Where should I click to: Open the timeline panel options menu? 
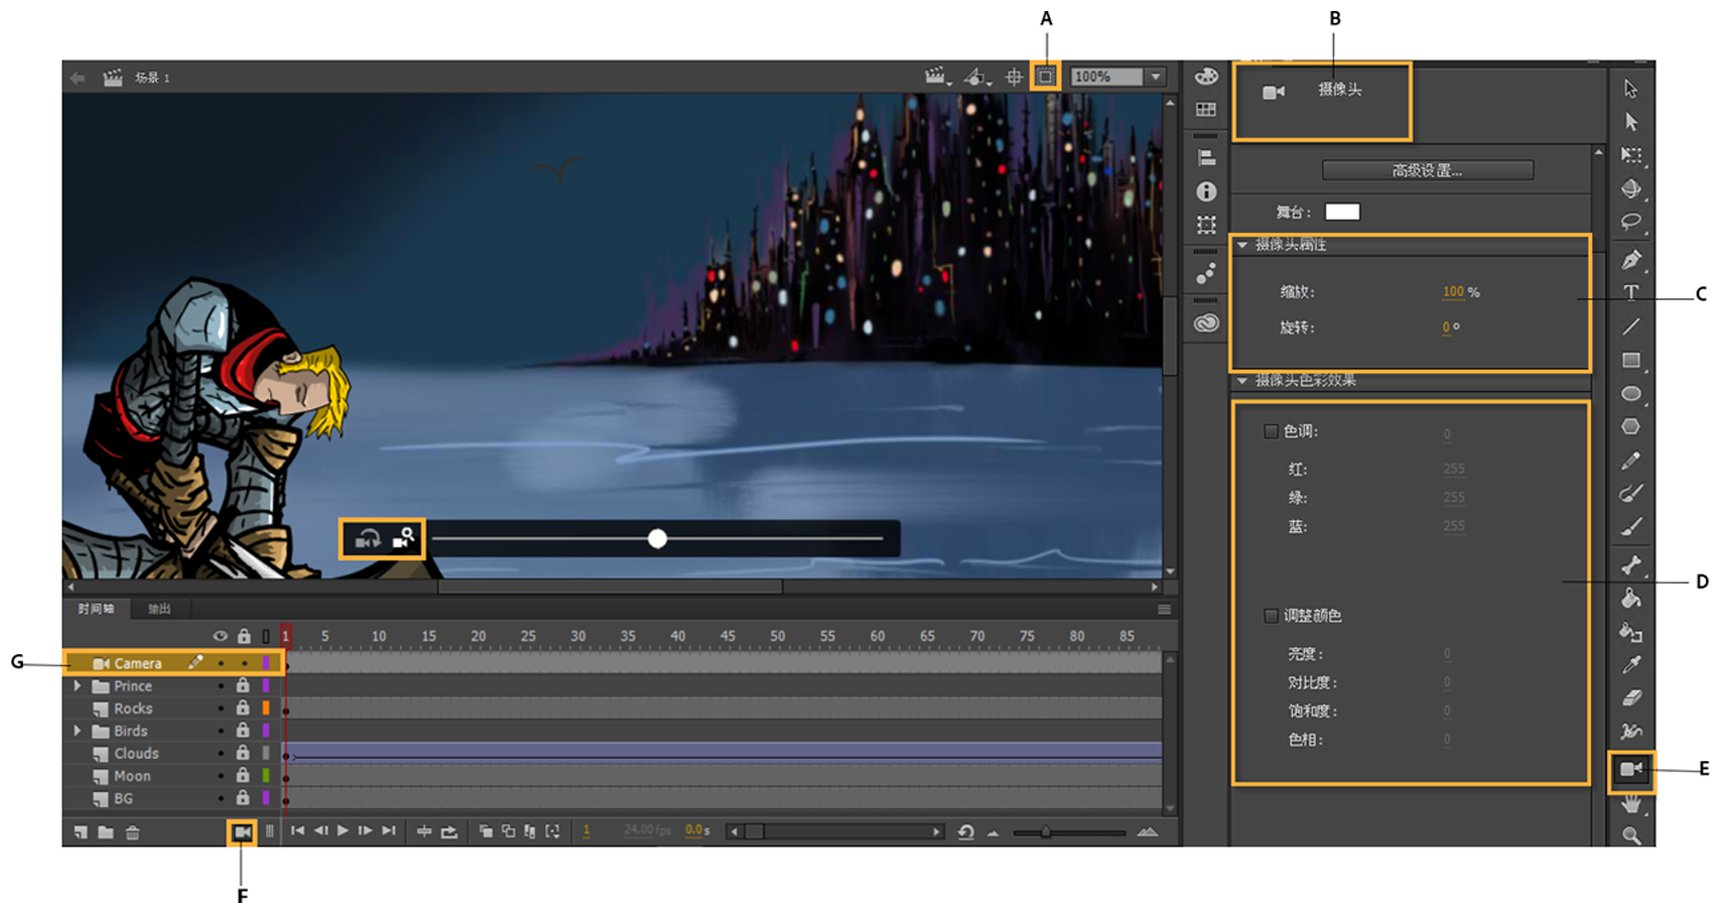point(1164,609)
